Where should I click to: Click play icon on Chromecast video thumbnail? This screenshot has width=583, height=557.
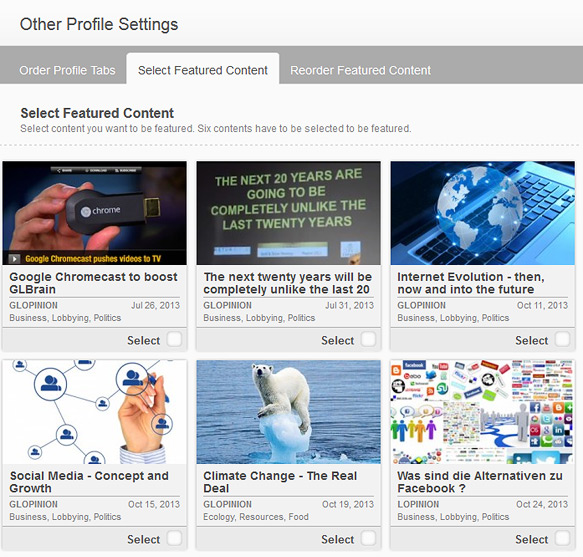click(x=15, y=258)
